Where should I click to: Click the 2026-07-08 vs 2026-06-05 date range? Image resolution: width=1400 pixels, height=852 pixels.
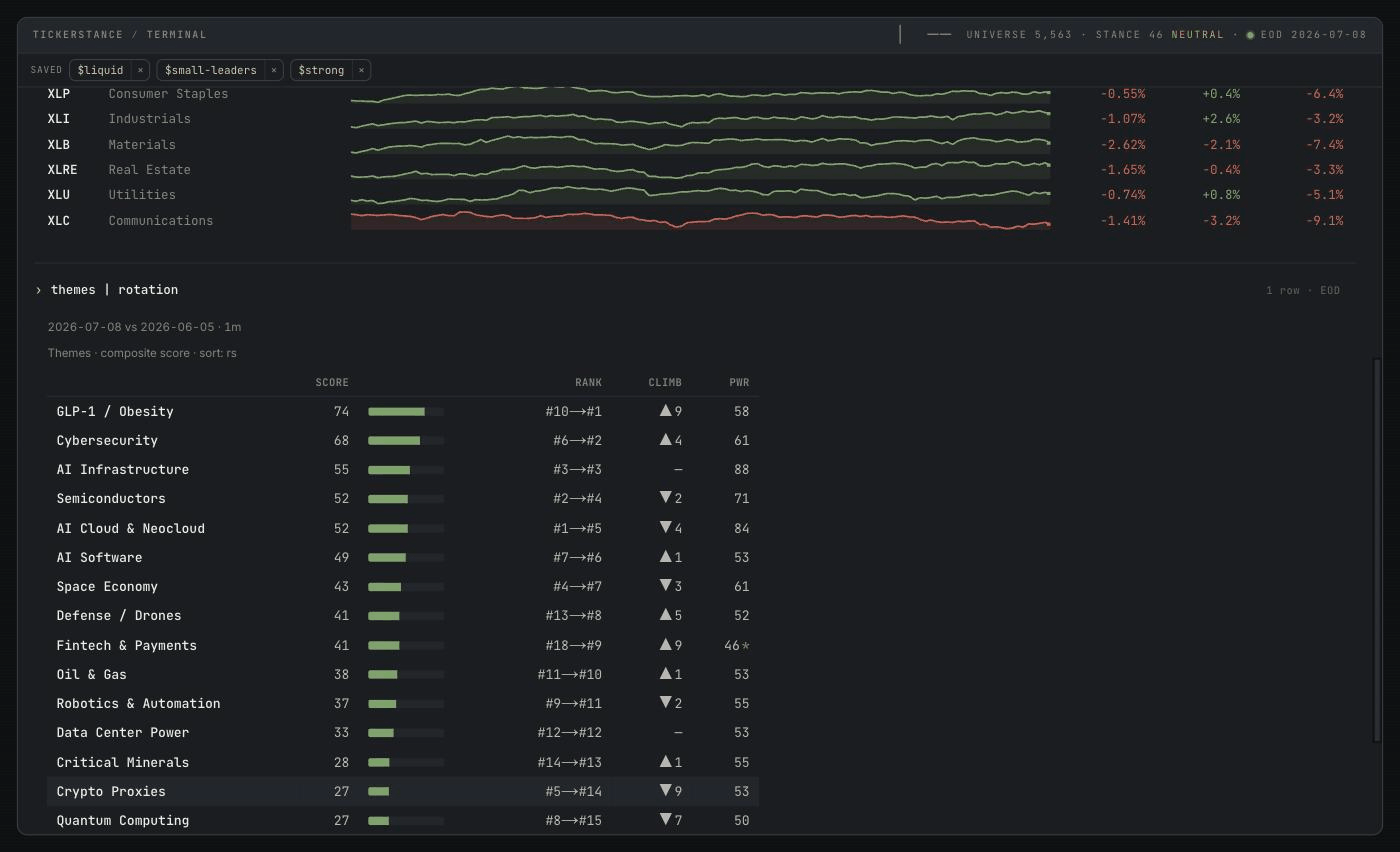click(x=131, y=327)
